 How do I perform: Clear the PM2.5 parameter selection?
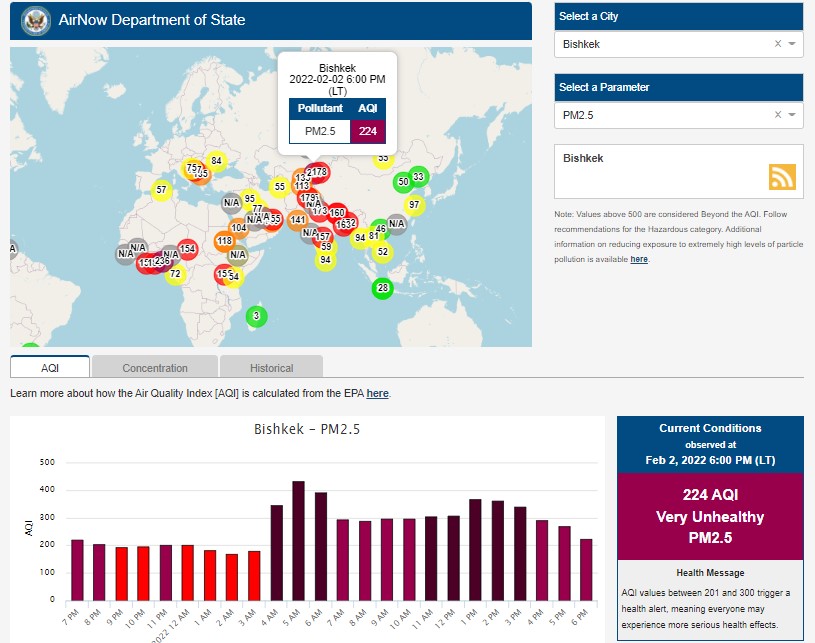(778, 115)
